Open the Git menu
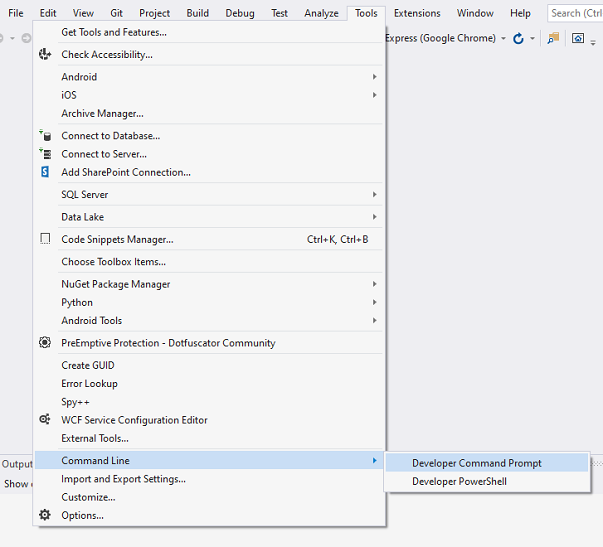The width and height of the screenshot is (603, 547). (116, 13)
